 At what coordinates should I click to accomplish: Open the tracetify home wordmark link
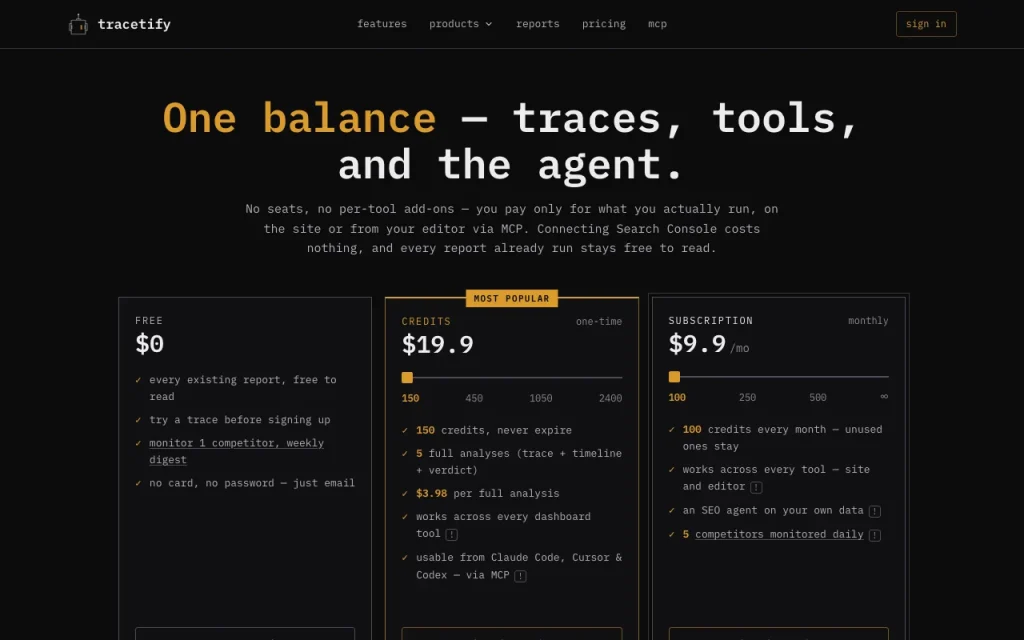click(x=134, y=24)
